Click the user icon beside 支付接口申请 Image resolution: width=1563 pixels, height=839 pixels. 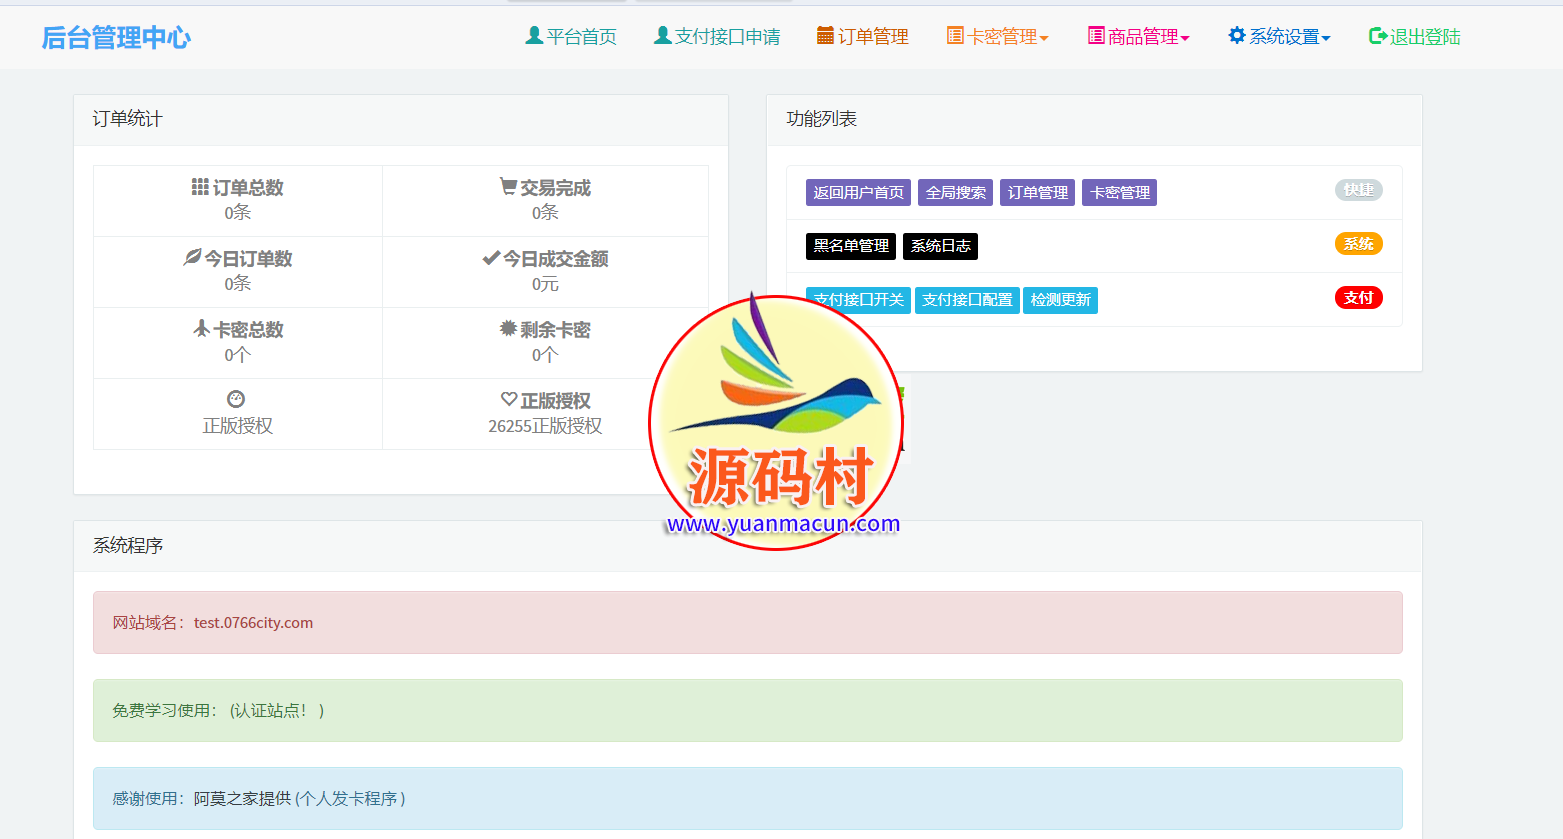pos(662,36)
